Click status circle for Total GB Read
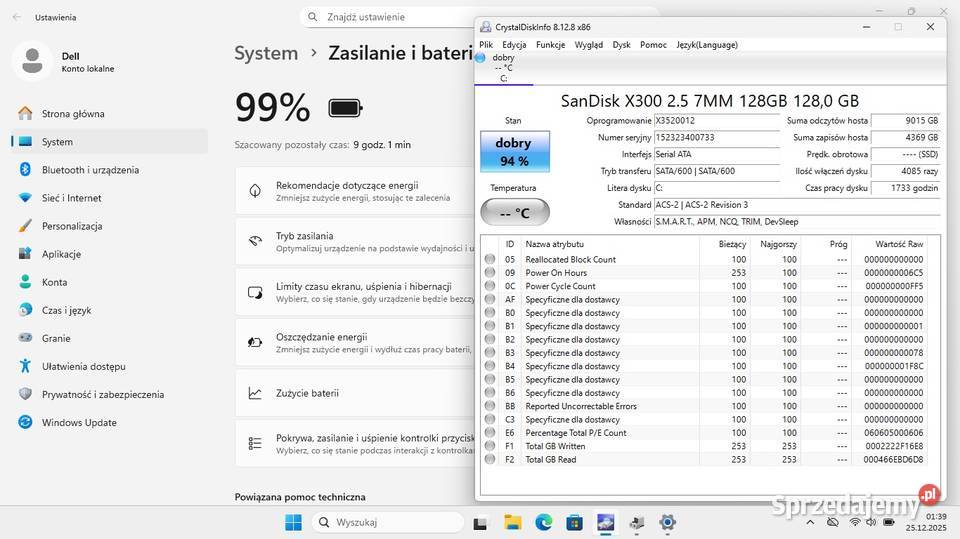 [490, 459]
